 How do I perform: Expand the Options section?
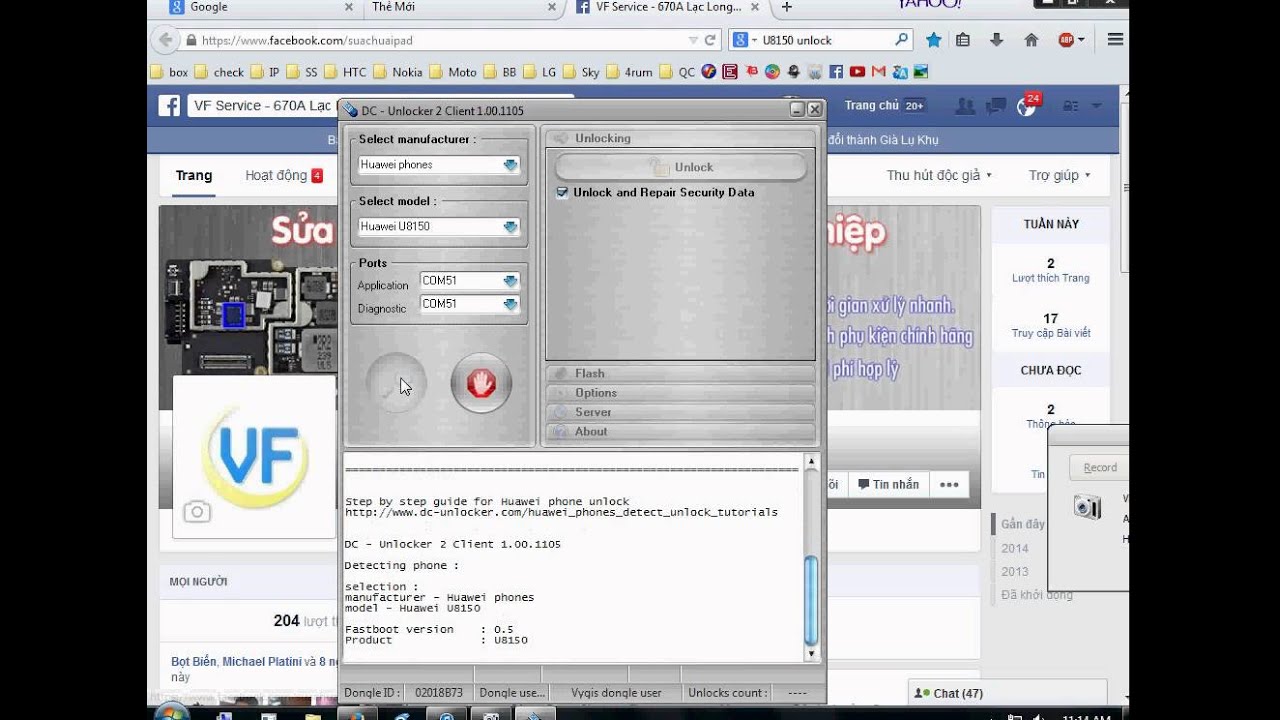tap(680, 393)
